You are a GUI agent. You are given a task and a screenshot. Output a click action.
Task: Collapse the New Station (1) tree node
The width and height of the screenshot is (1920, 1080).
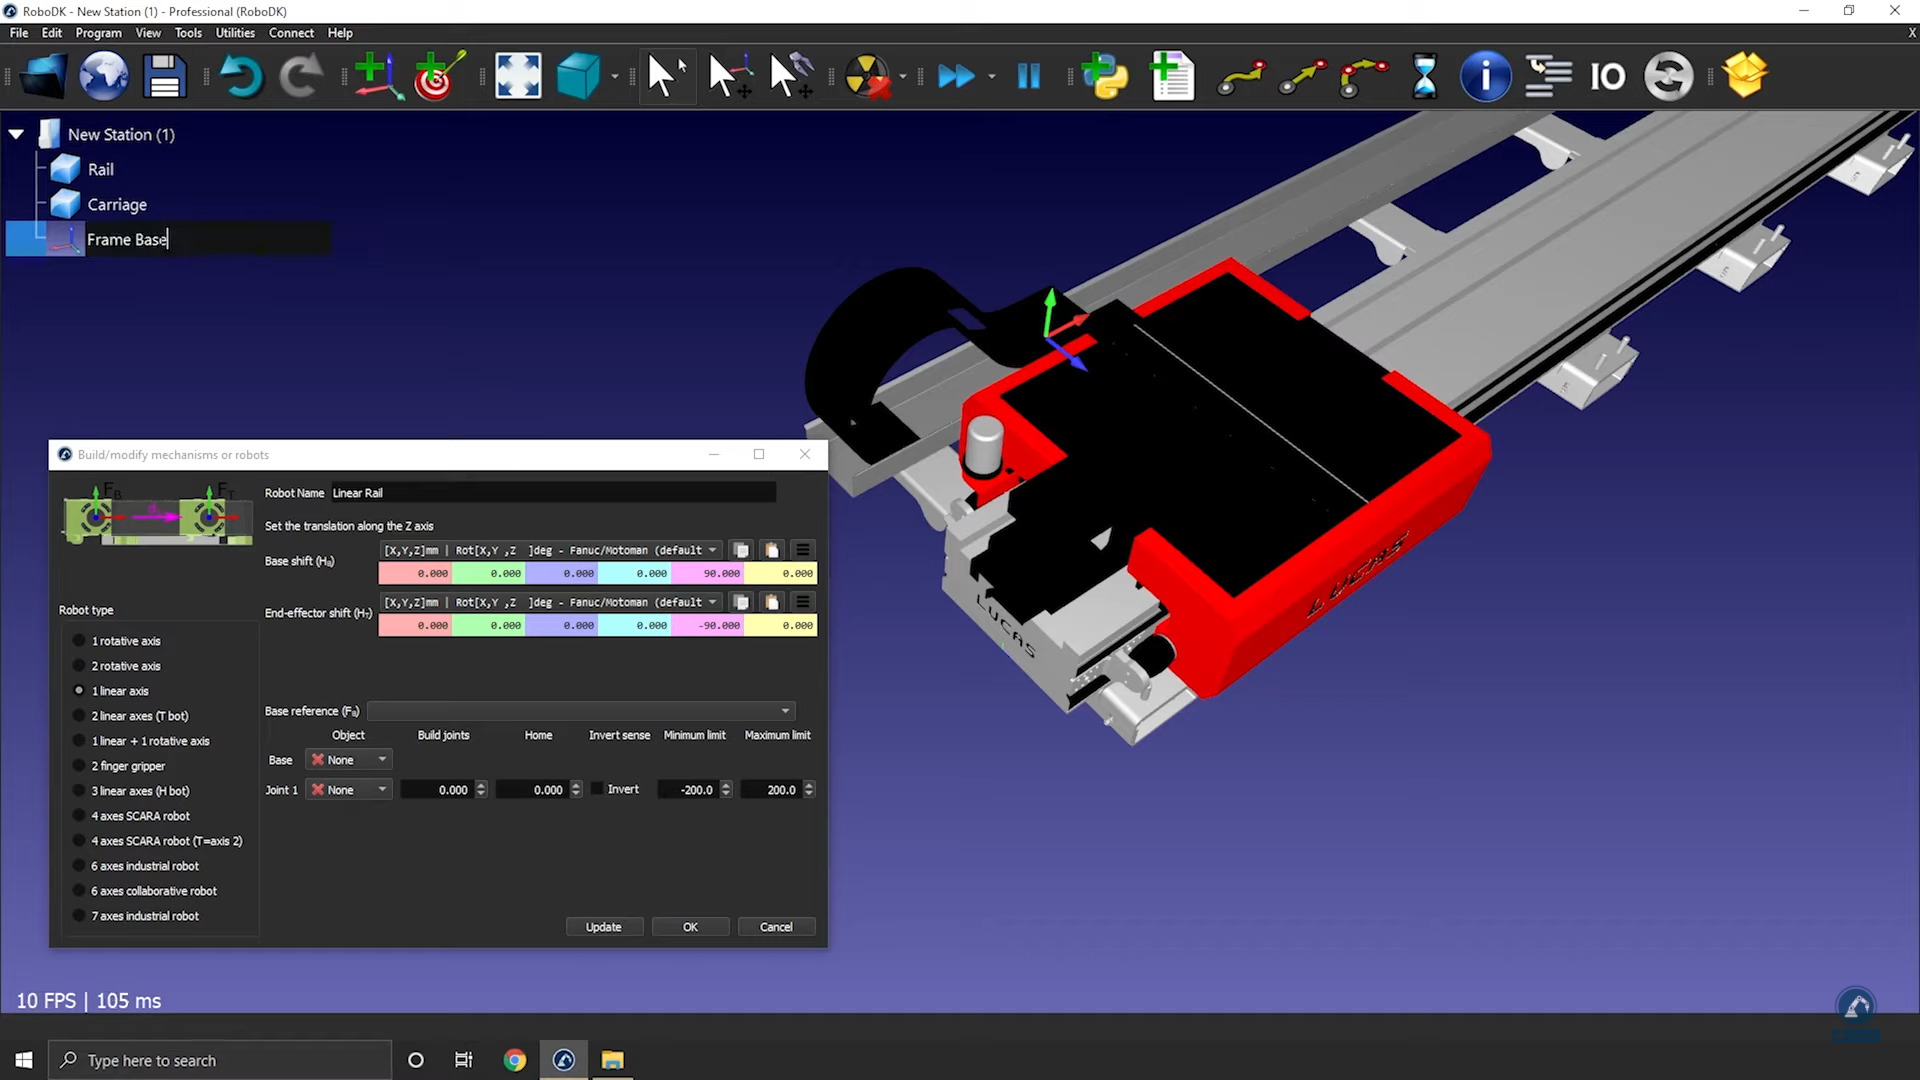tap(17, 134)
